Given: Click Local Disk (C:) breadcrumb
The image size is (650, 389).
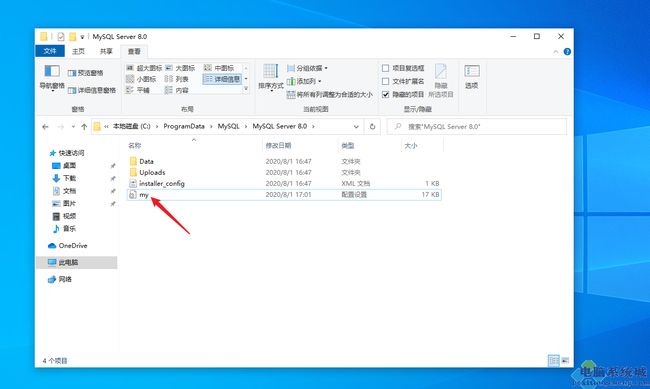Looking at the screenshot, I should 131,126.
